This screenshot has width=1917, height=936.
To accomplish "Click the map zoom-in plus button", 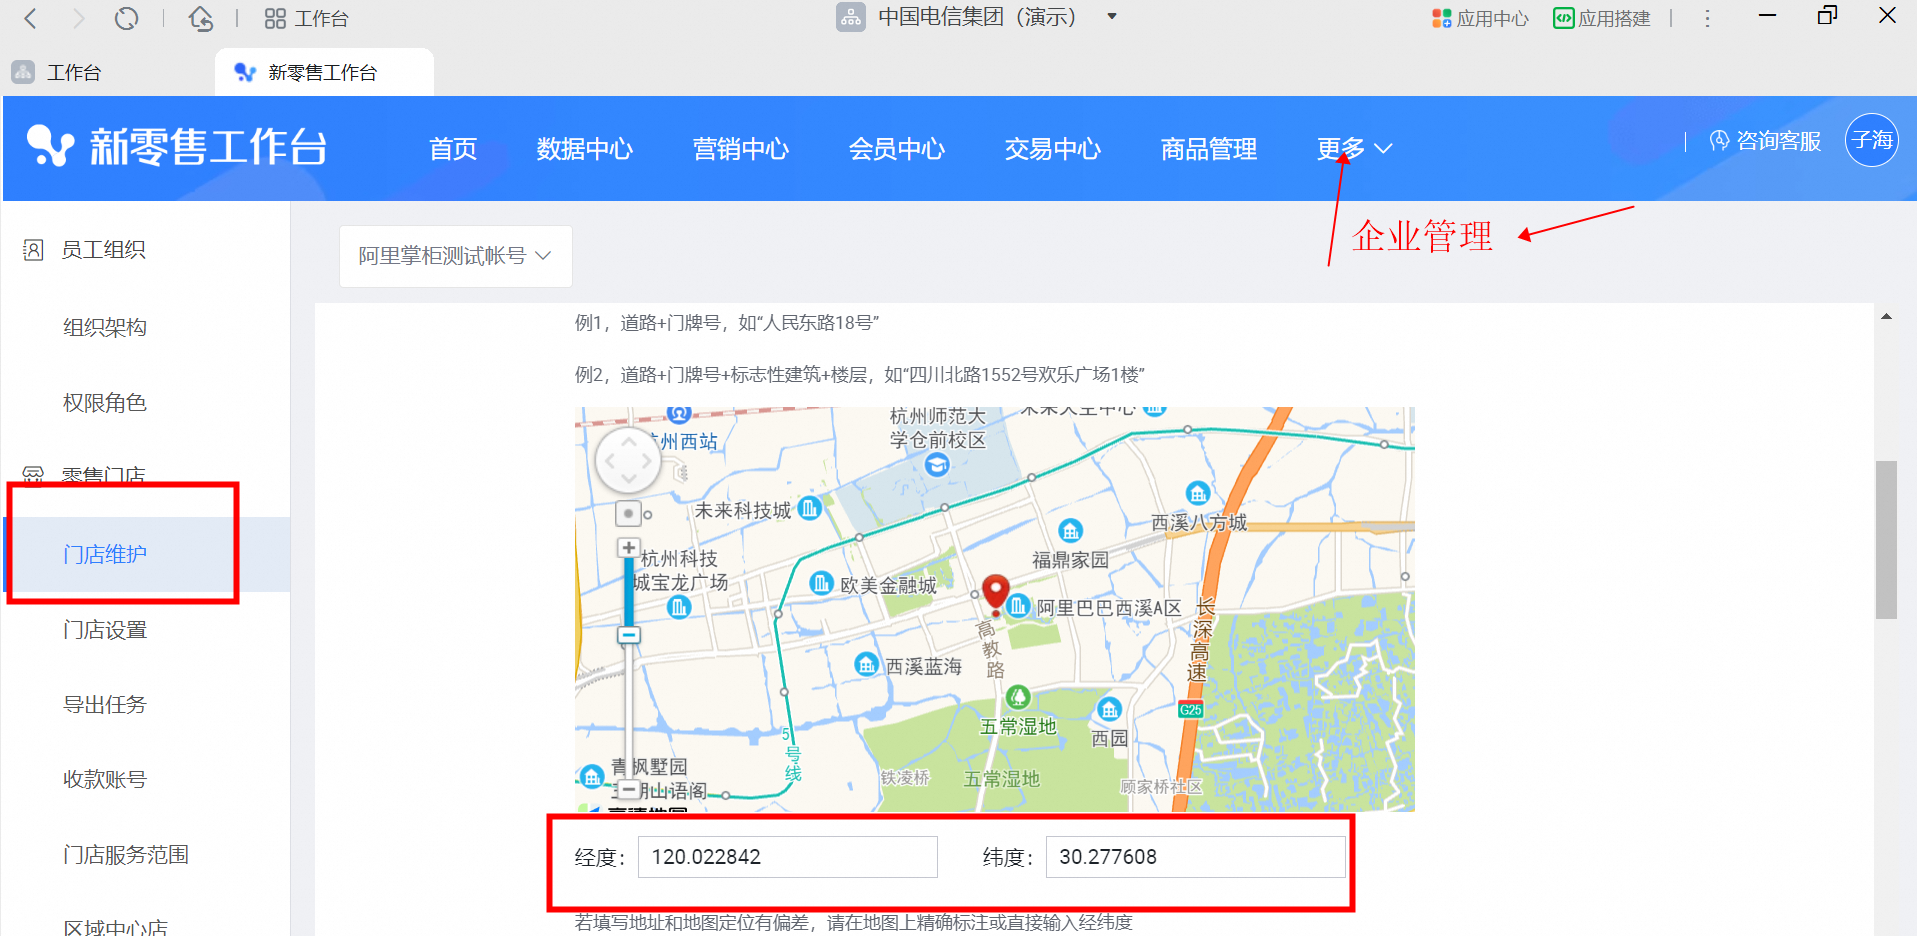I will [628, 548].
